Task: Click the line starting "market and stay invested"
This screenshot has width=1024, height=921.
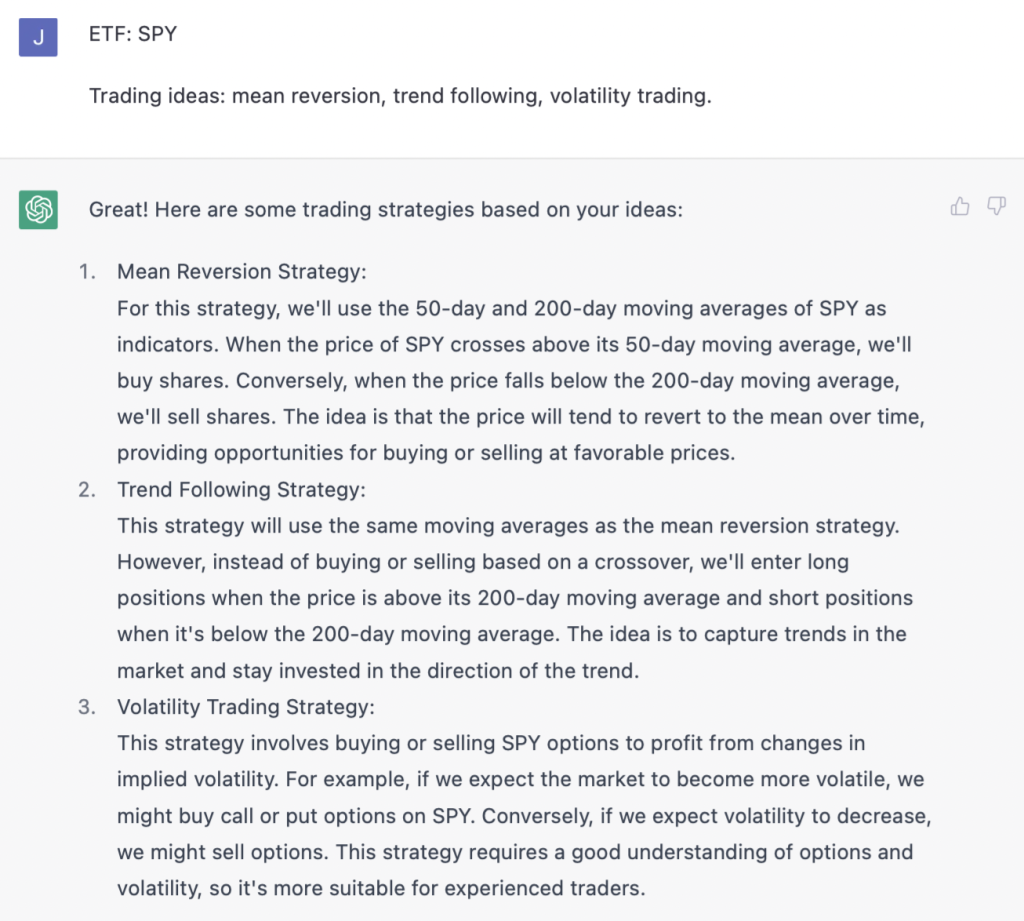Action: pyautogui.click(x=377, y=671)
